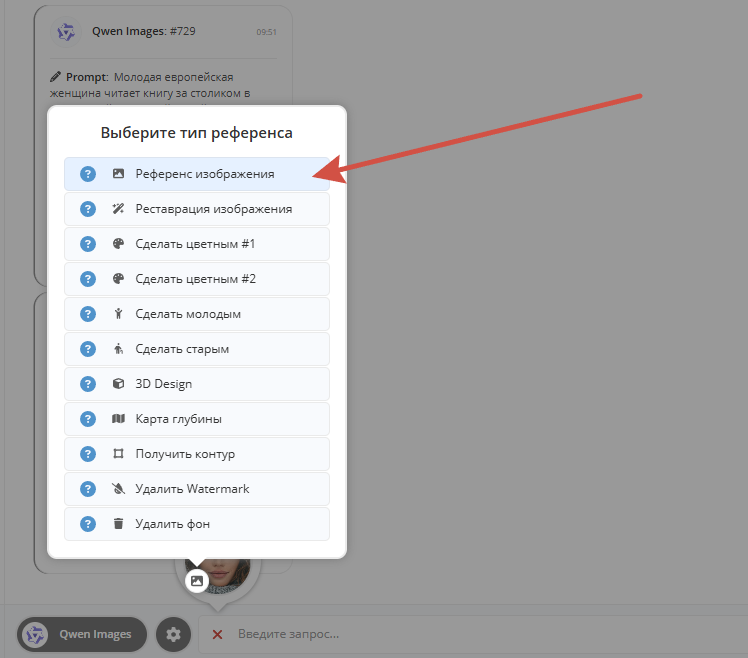Click help icon beside Удалить Watermark
Viewport: 748px width, 658px height.
(88, 489)
